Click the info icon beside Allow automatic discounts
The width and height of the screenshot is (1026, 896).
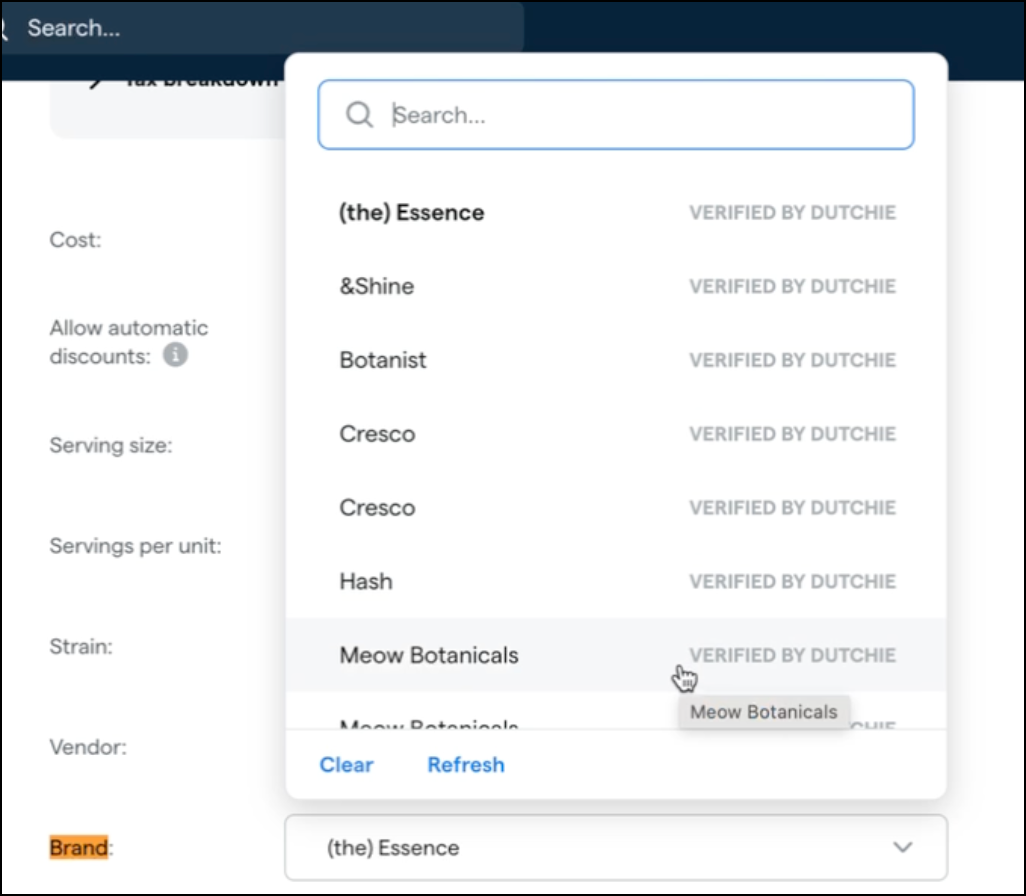pos(175,355)
